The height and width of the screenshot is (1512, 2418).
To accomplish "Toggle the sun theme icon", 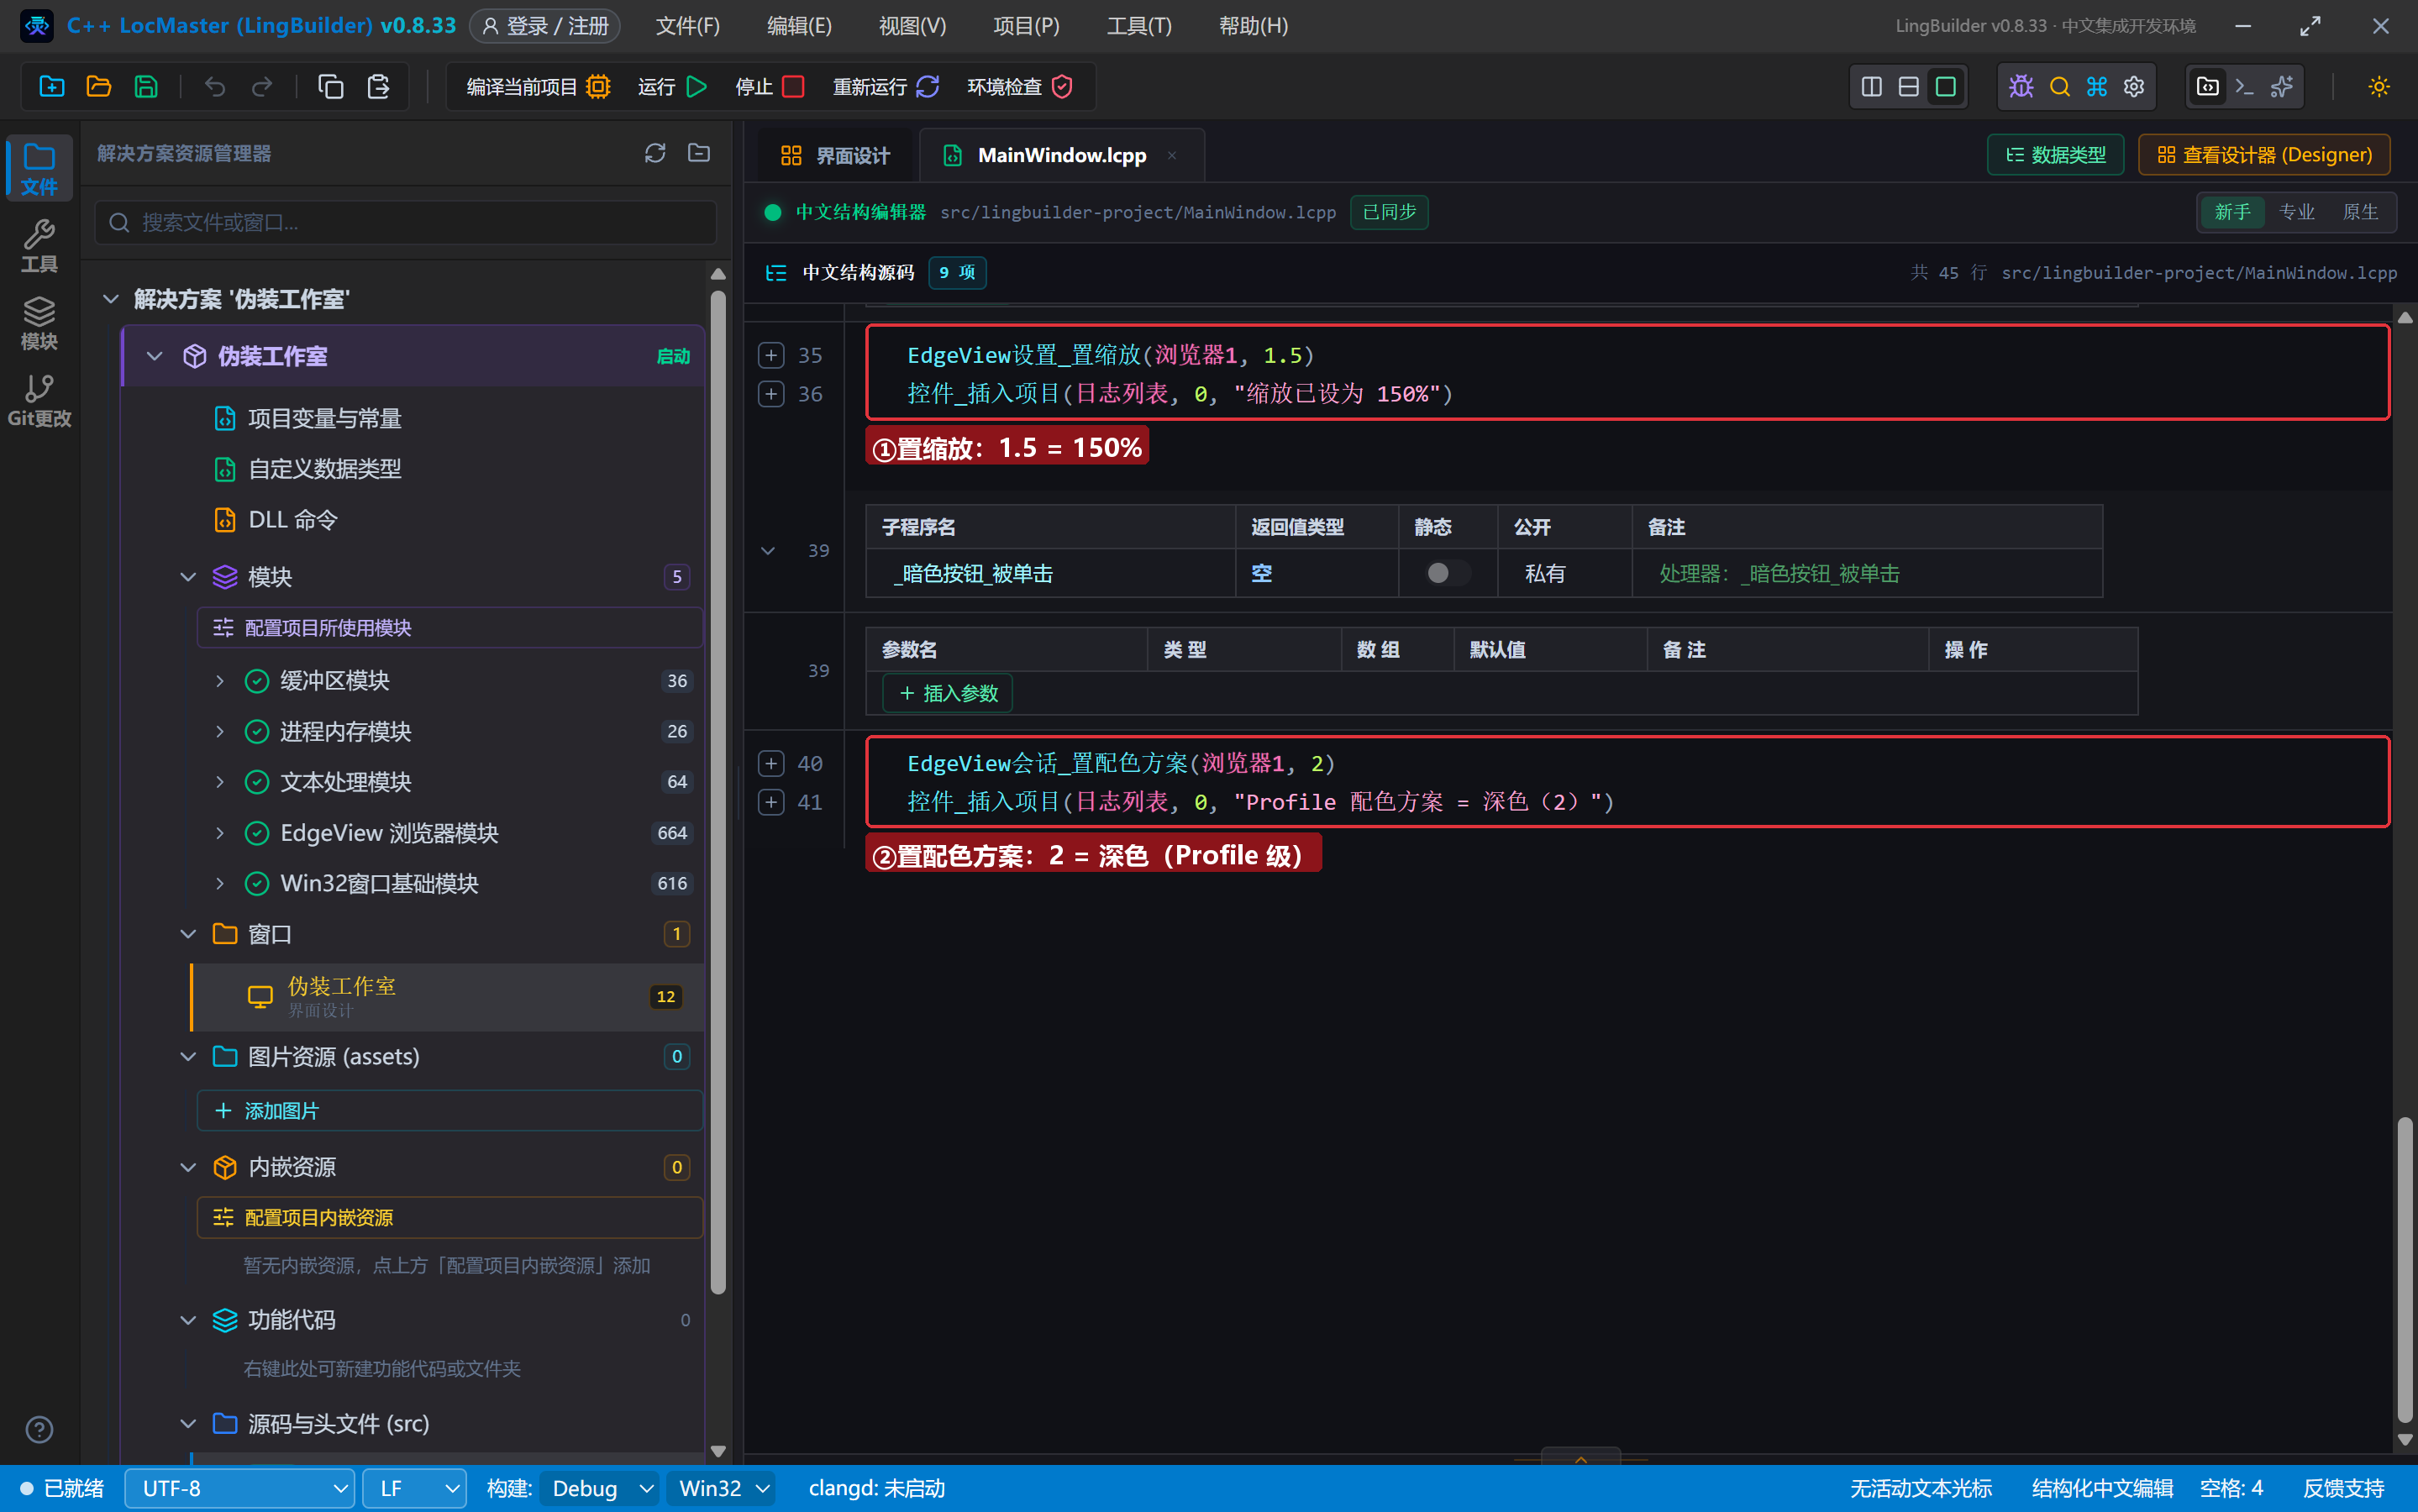I will point(2379,87).
